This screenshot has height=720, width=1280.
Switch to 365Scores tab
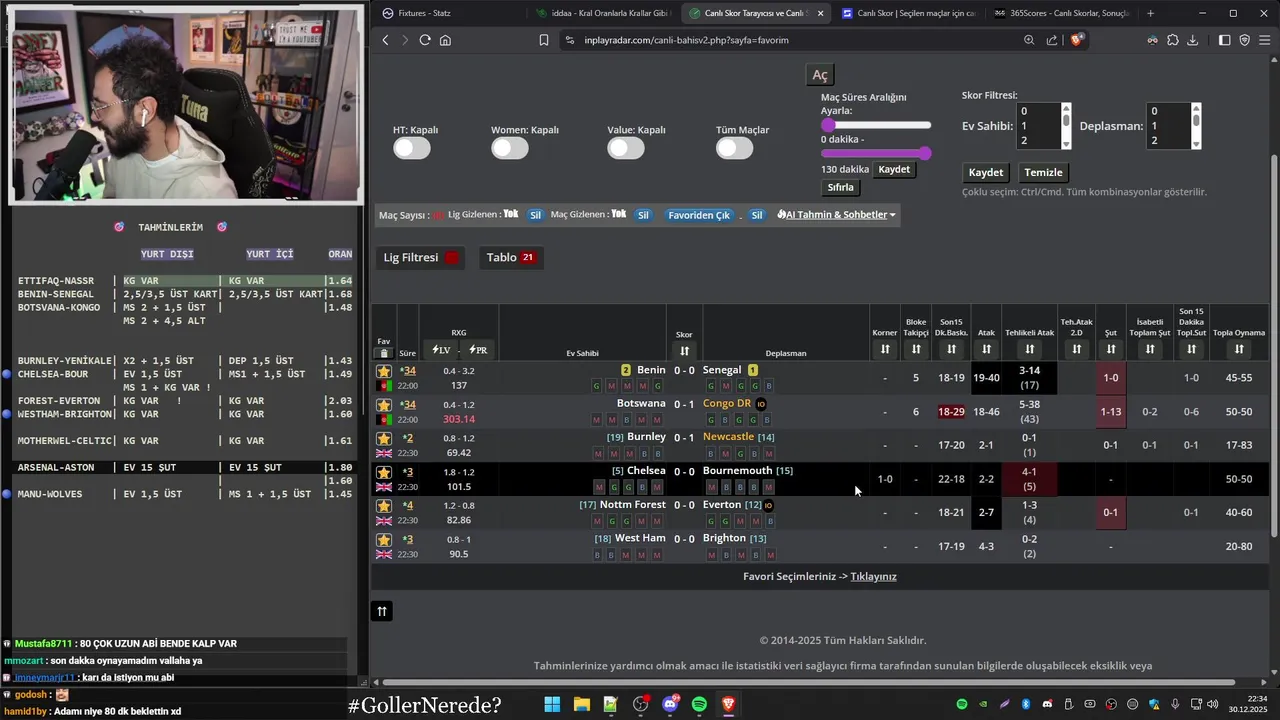click(x=1060, y=13)
